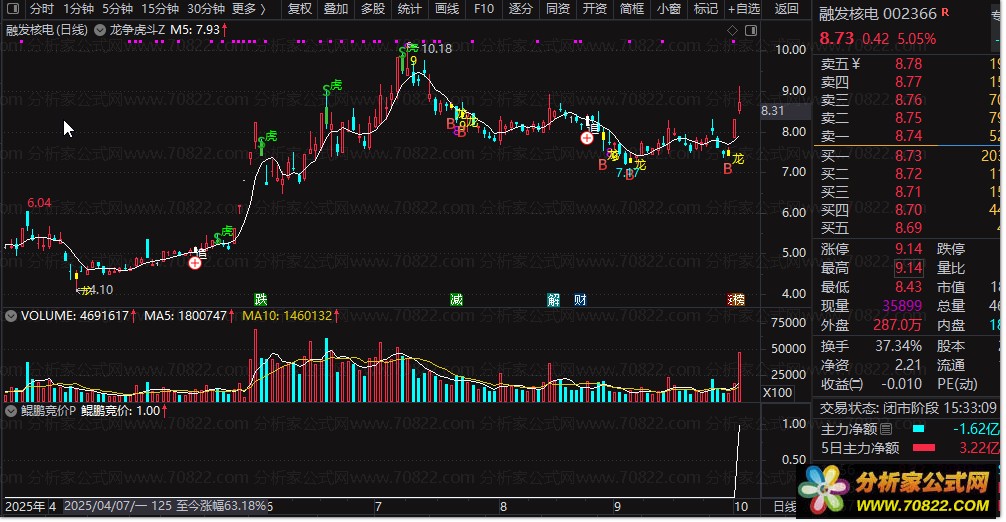1006x522 pixels.
Task: Click the 解 event marker
Action: pyautogui.click(x=554, y=299)
